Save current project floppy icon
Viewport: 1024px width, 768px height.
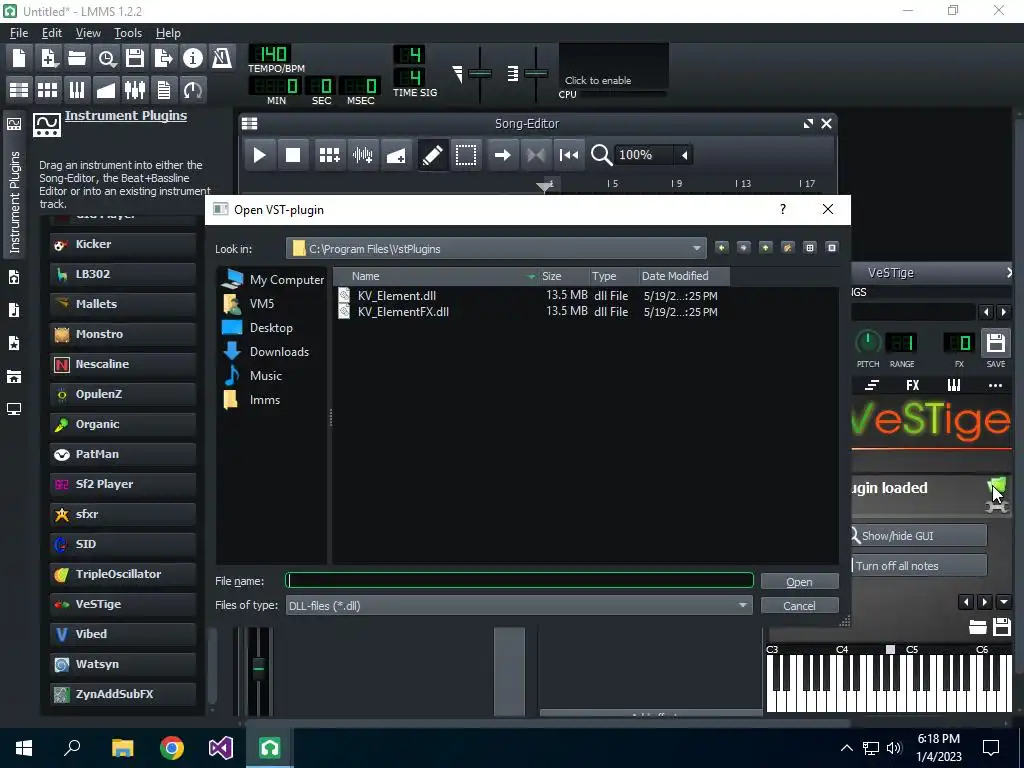(135, 58)
